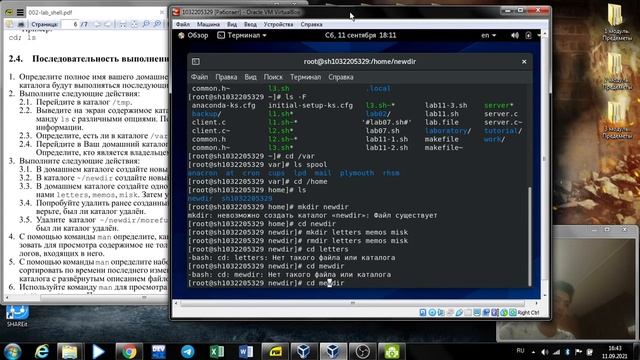This screenshot has height=360, width=640.
Task: Click the USB pen icon in VirtualBox status bar
Action: 459,313
